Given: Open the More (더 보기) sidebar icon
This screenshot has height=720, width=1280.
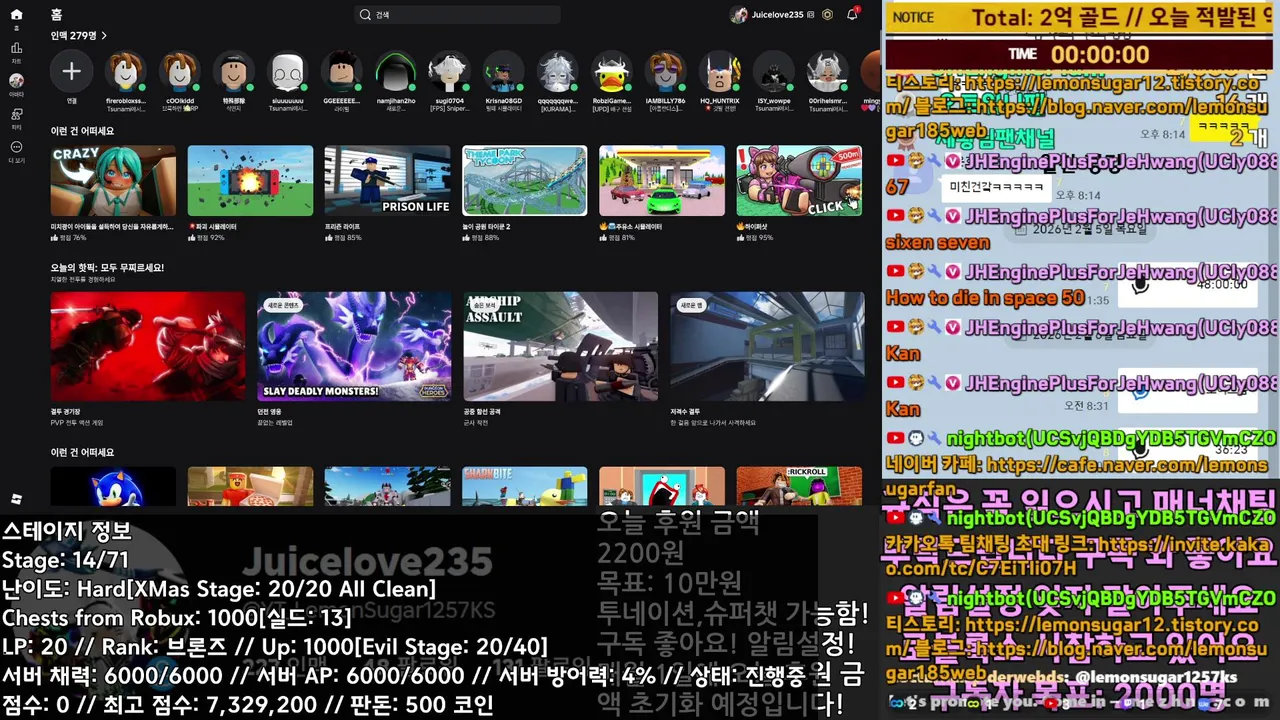Looking at the screenshot, I should [16, 147].
